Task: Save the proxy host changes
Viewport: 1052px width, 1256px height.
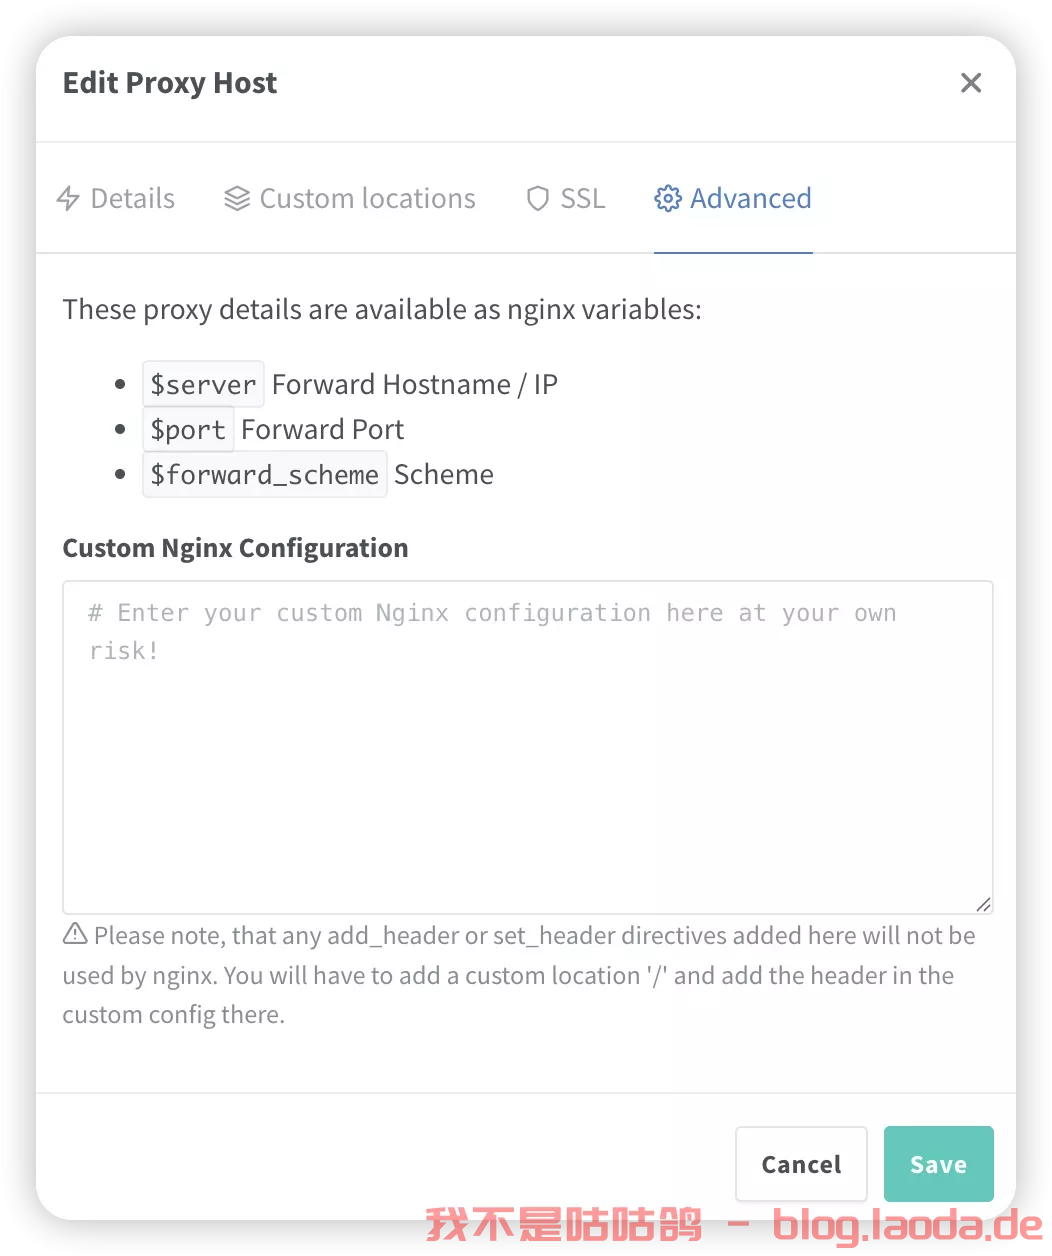Action: (x=939, y=1164)
